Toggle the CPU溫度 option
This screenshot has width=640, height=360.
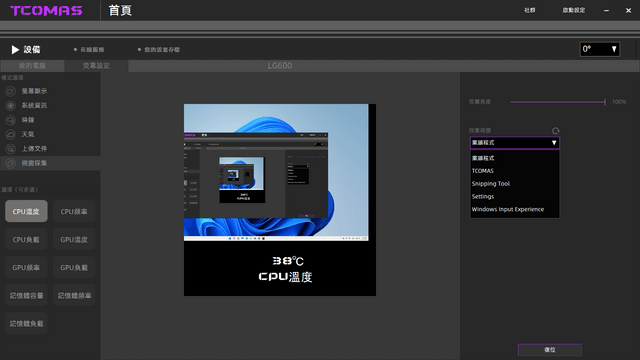point(26,211)
